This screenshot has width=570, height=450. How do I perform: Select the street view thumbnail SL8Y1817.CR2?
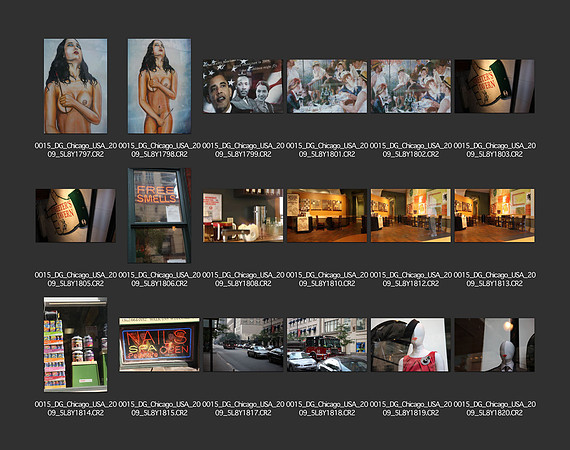point(243,345)
